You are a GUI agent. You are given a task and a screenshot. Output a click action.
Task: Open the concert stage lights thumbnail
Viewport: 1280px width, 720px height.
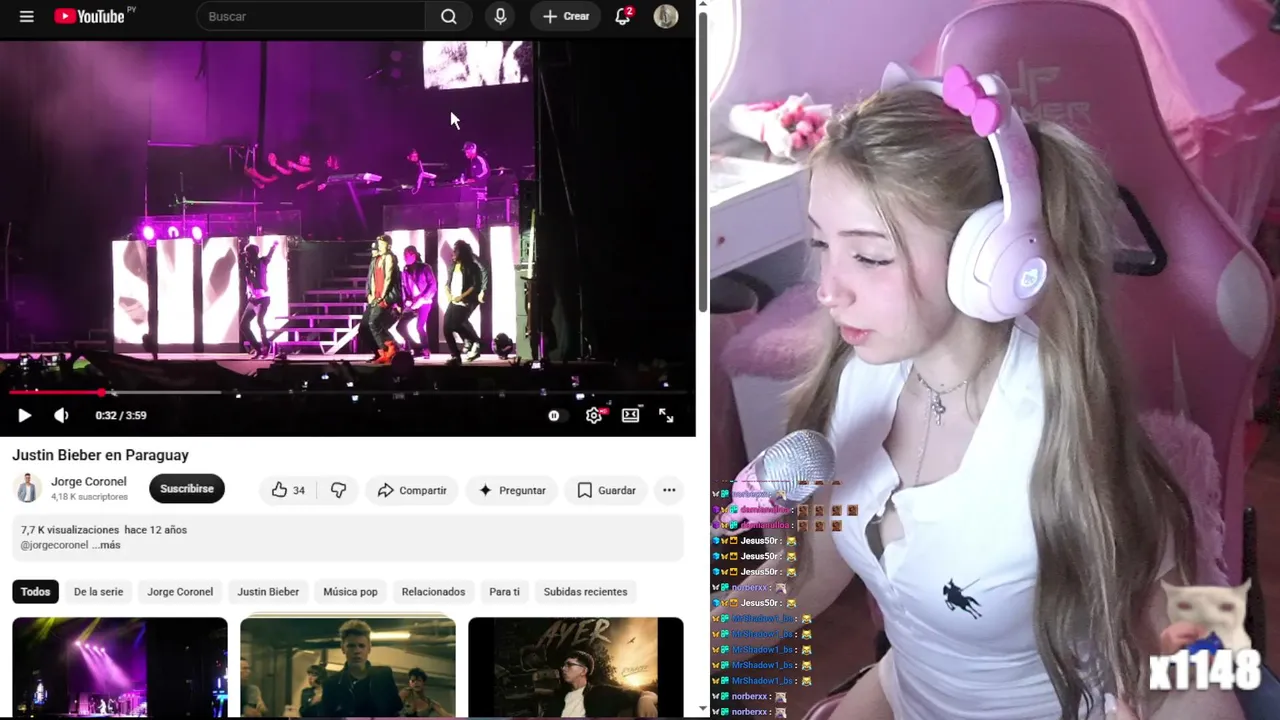pyautogui.click(x=120, y=667)
